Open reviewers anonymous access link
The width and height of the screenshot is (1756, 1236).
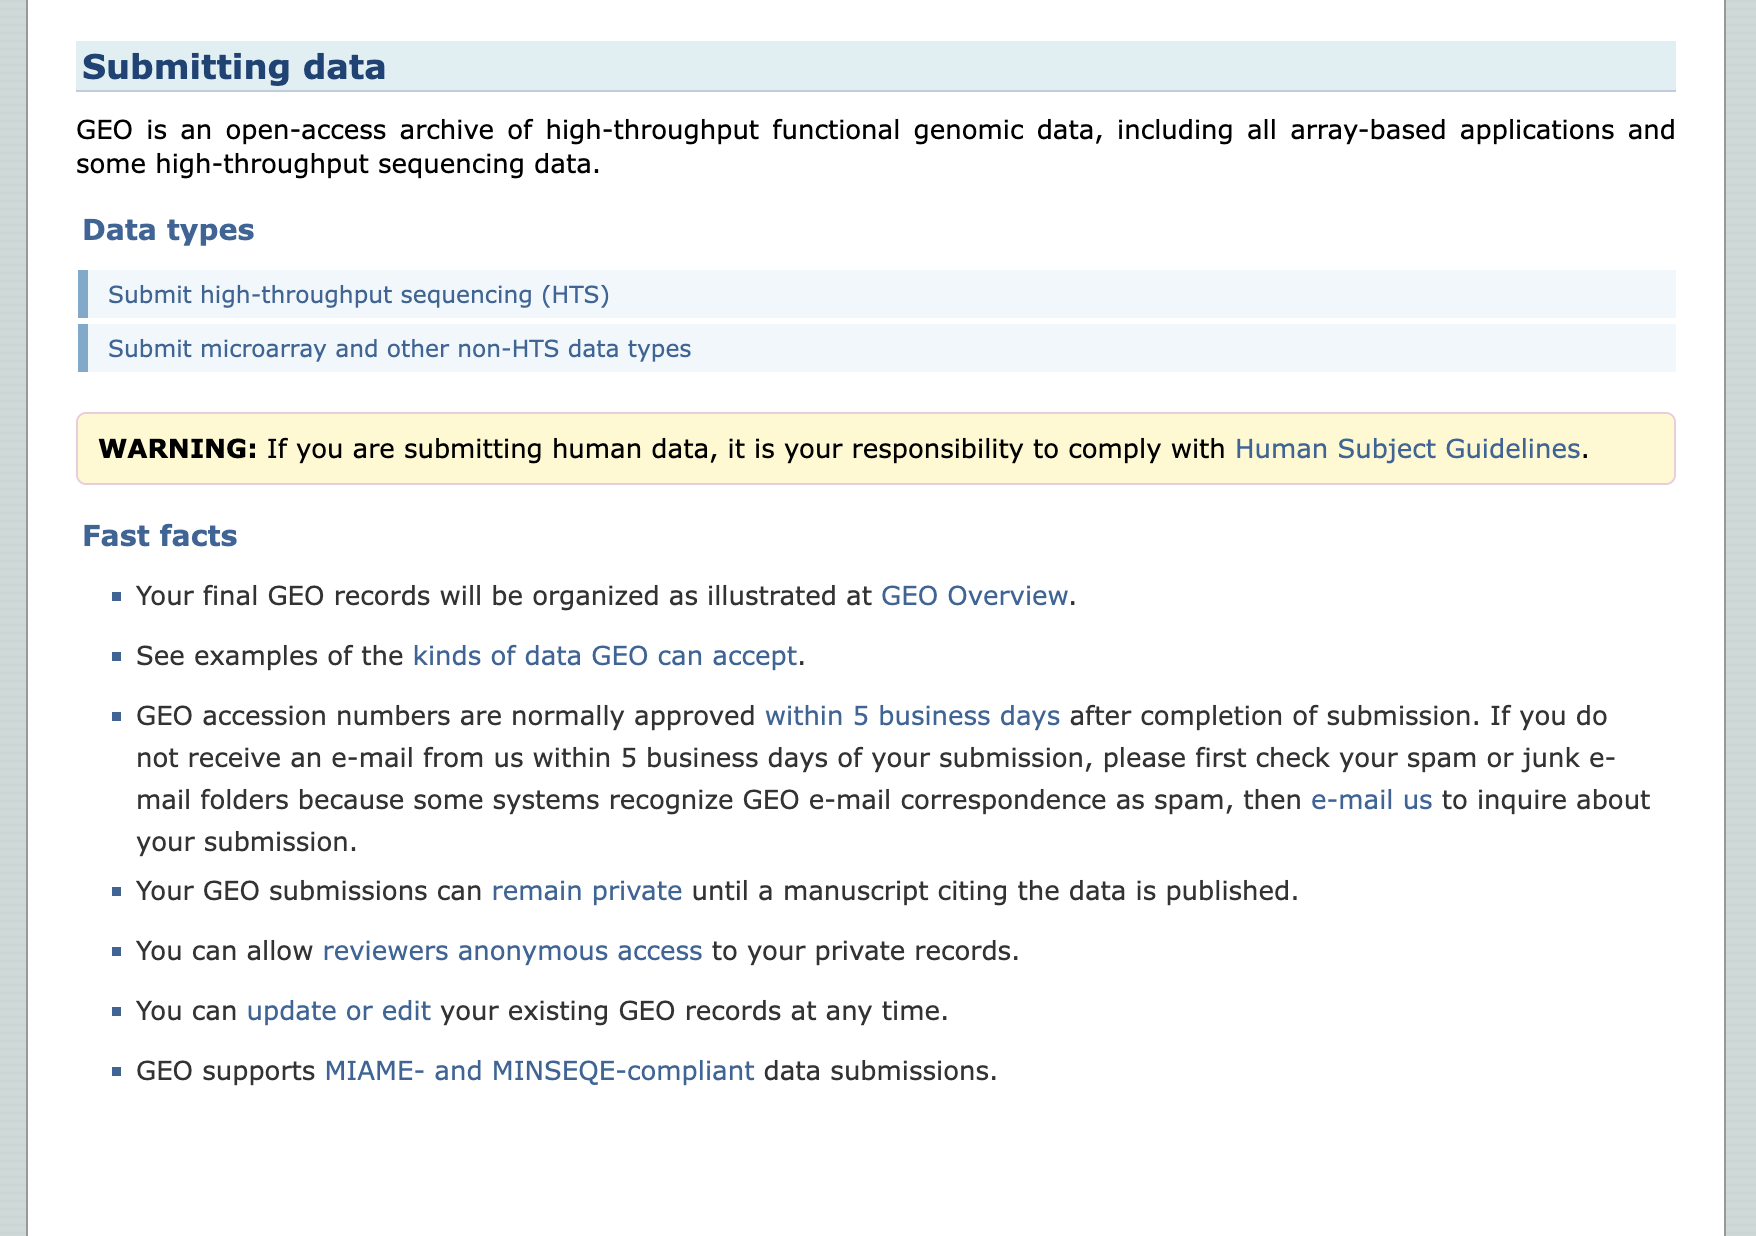point(512,950)
